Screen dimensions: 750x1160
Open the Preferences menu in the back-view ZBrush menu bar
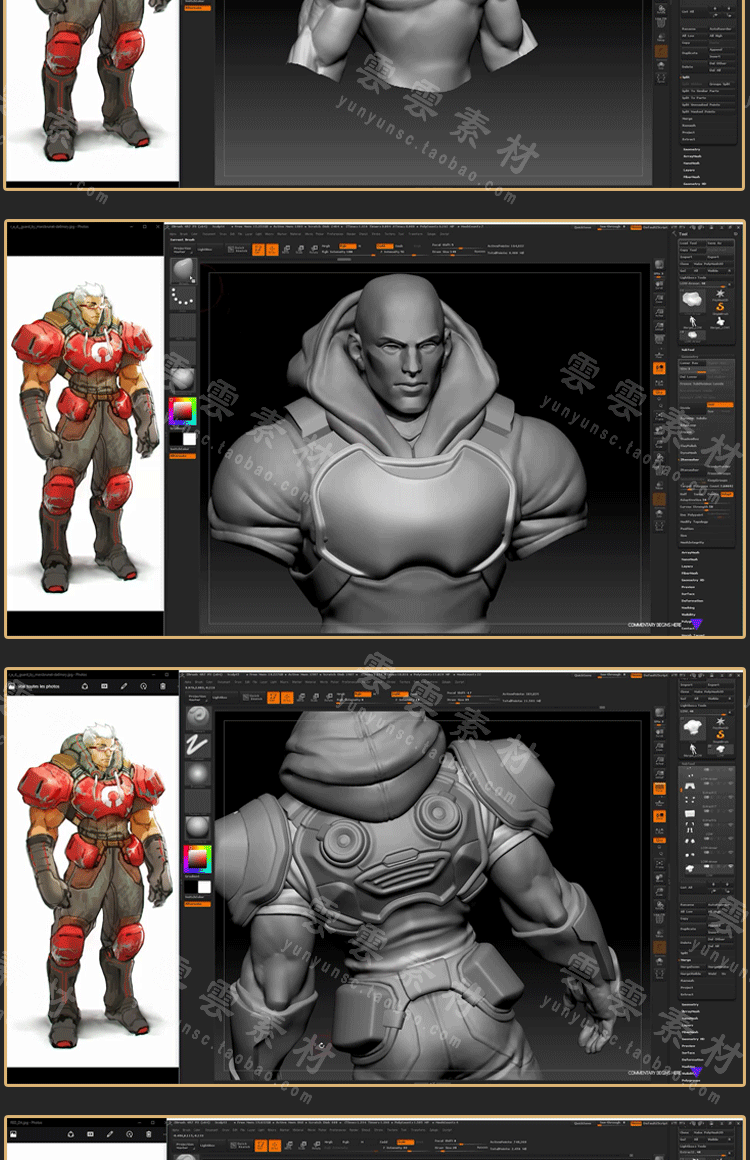pos(350,681)
